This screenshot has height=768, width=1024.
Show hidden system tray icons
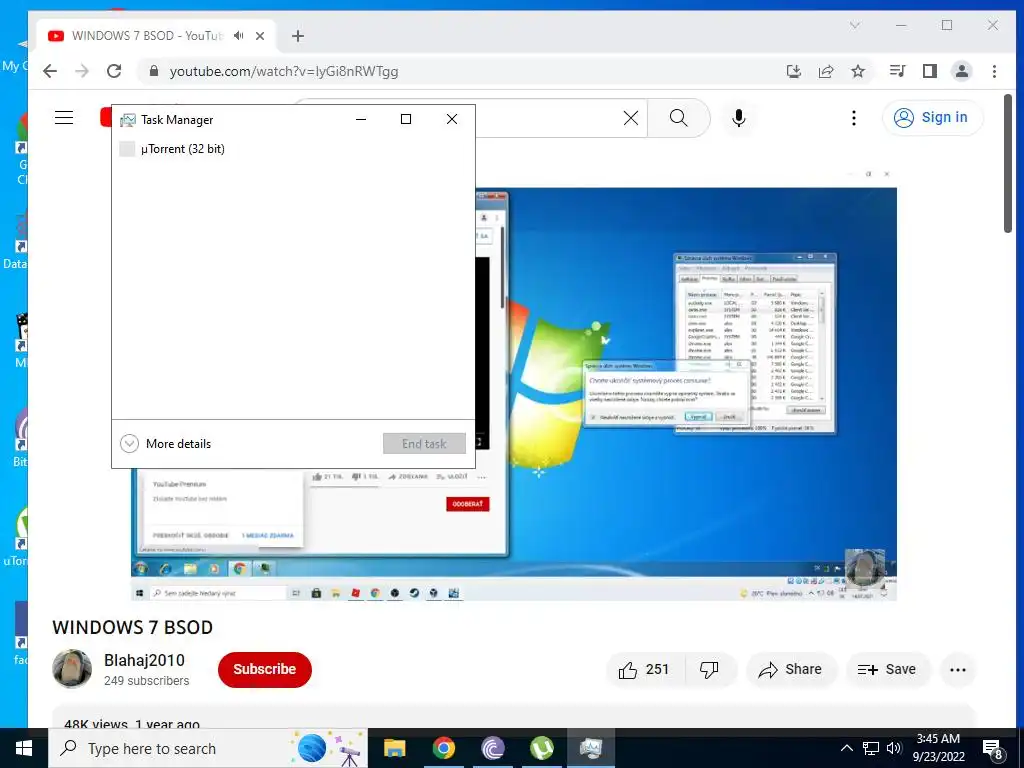click(846, 748)
